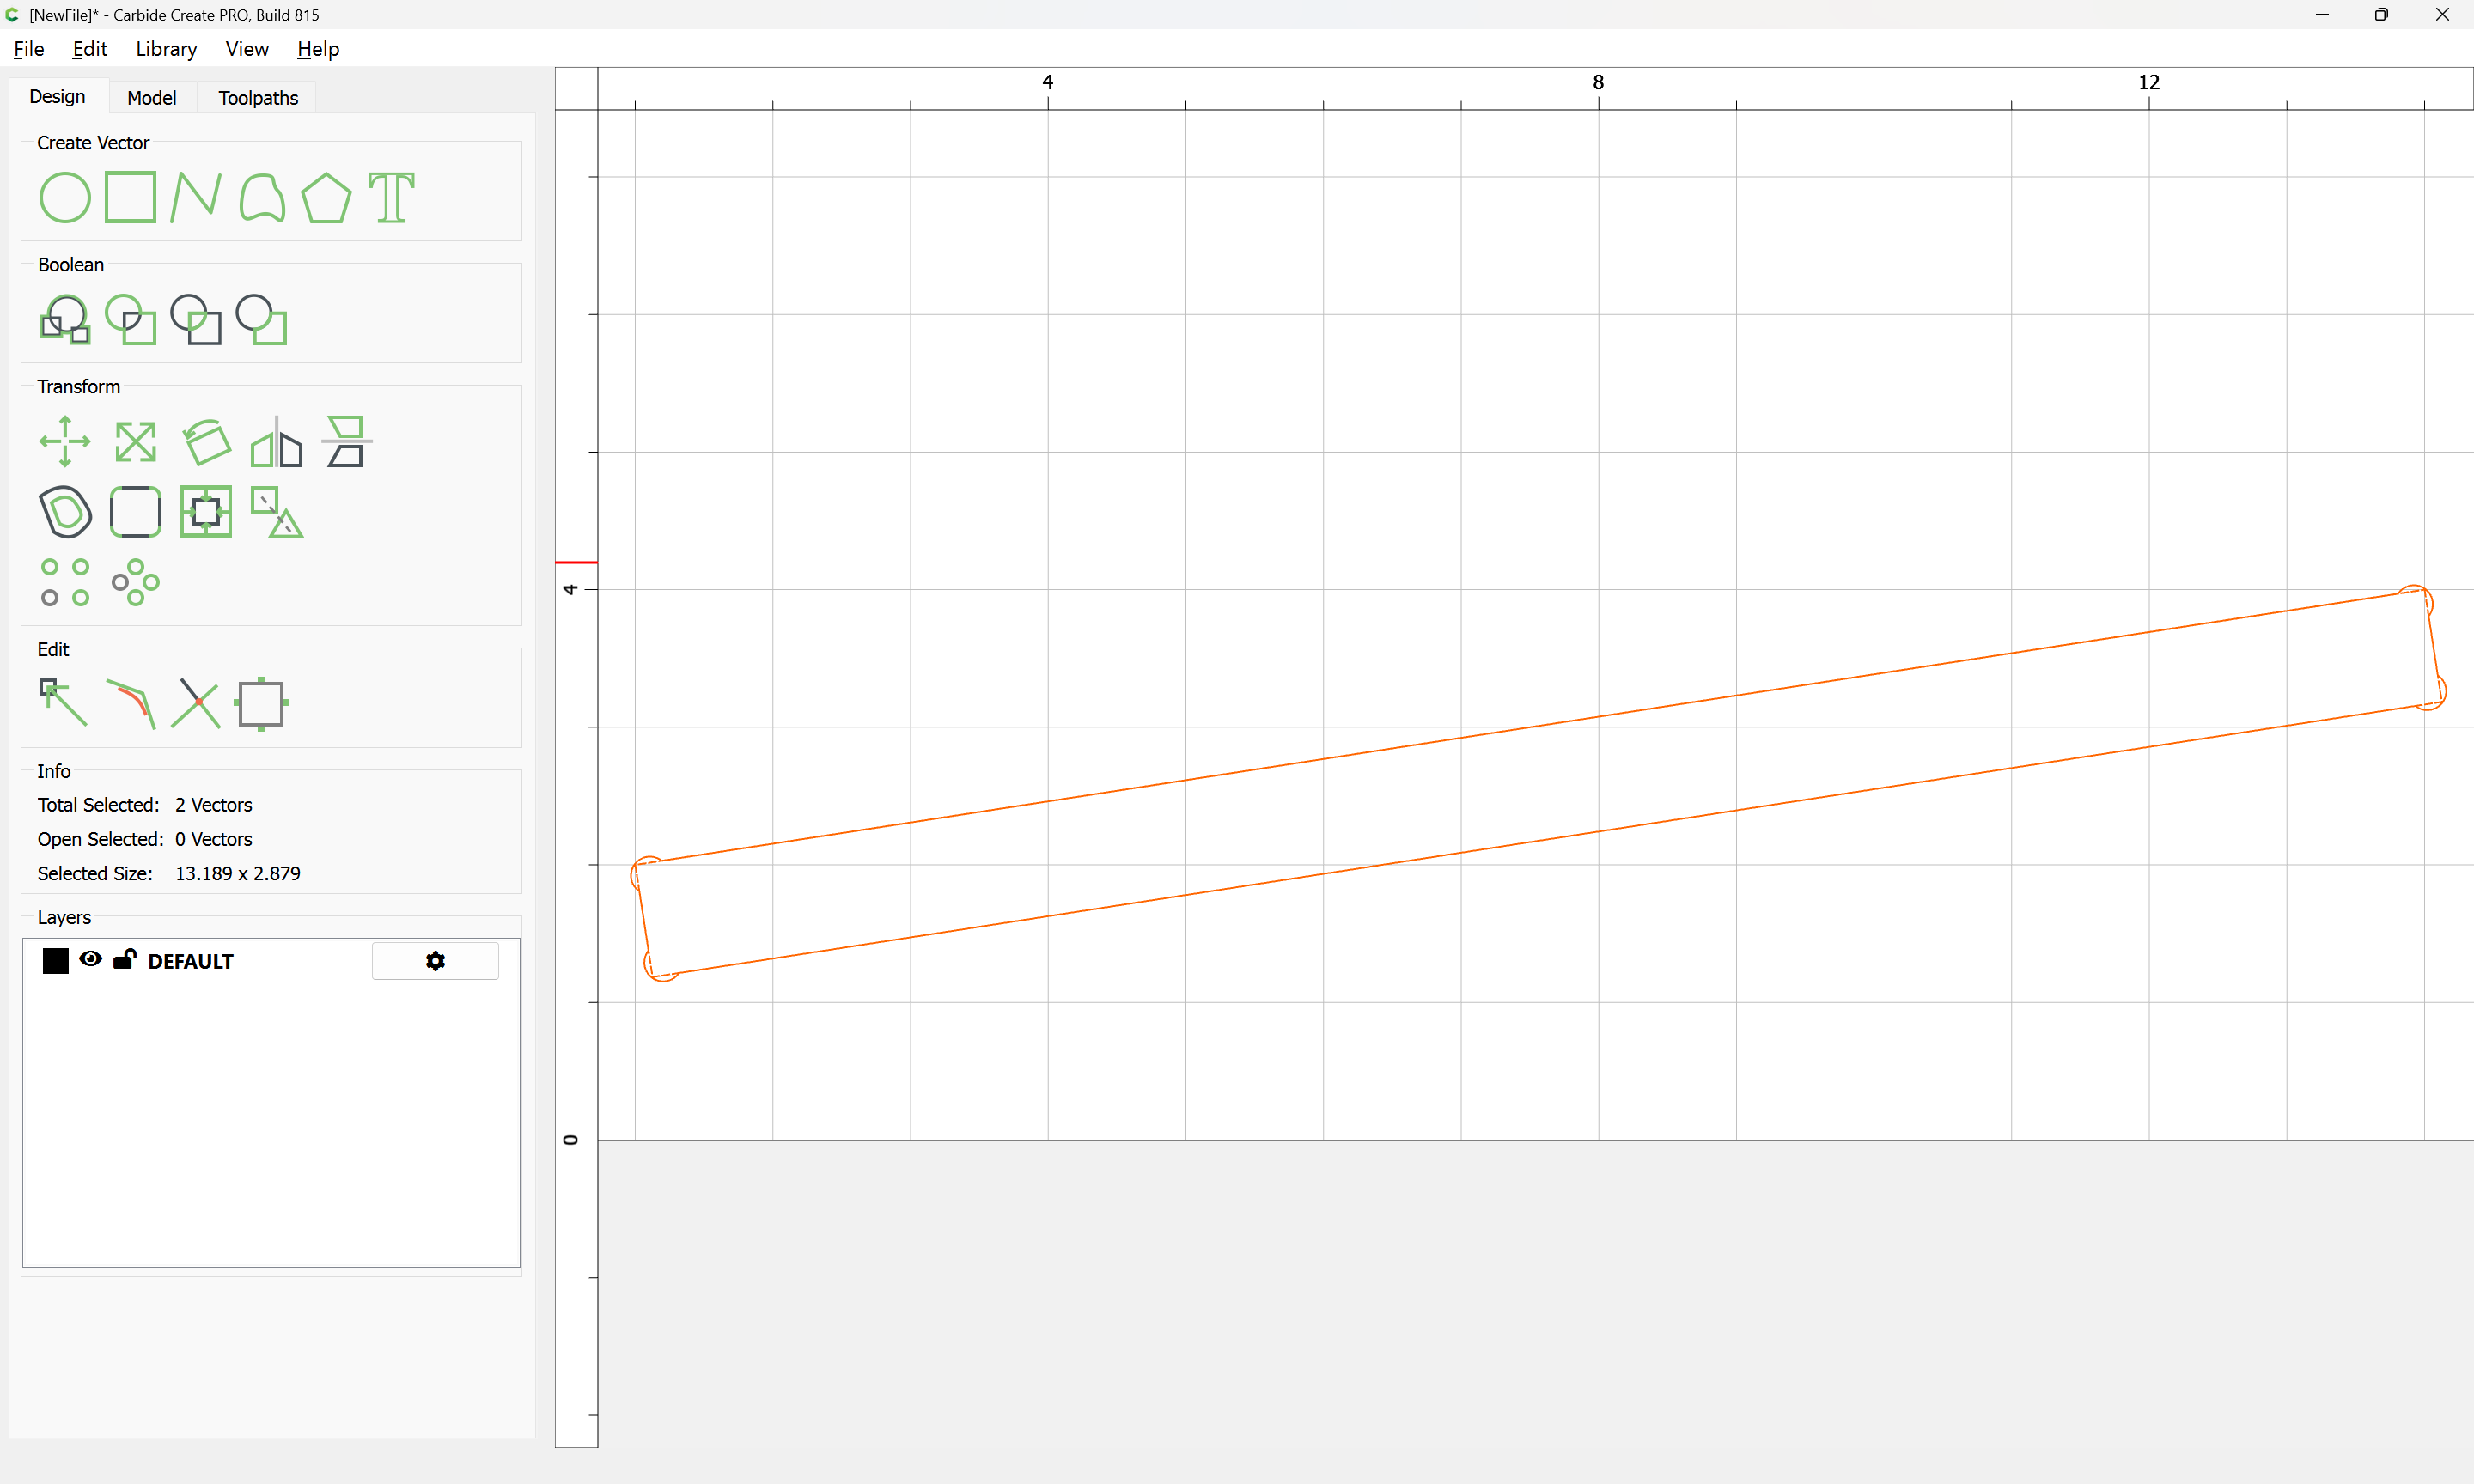This screenshot has width=2474, height=1484.
Task: Select the DEFAULT layer name
Action: point(191,962)
